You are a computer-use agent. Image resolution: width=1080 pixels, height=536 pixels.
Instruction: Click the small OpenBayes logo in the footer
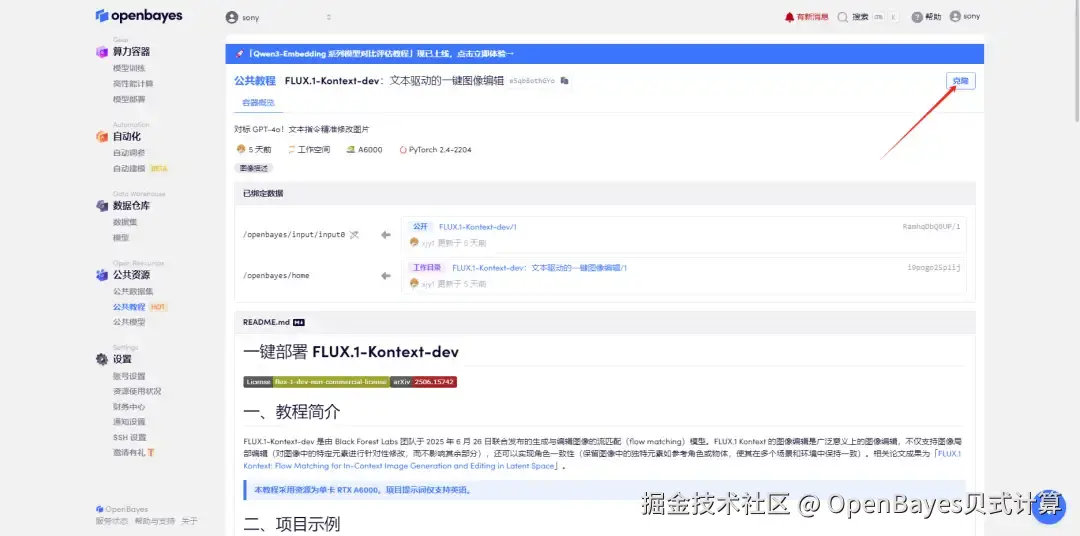tap(99, 509)
